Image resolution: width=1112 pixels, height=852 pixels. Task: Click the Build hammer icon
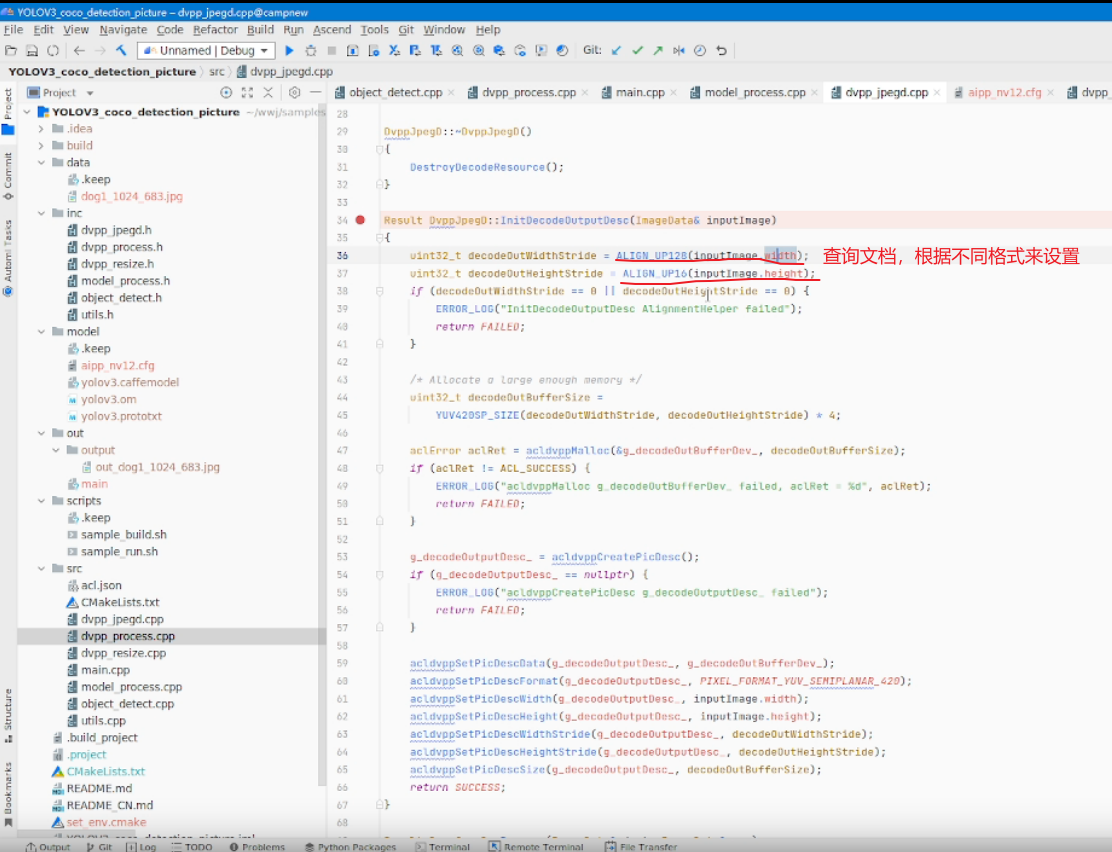[x=121, y=50]
